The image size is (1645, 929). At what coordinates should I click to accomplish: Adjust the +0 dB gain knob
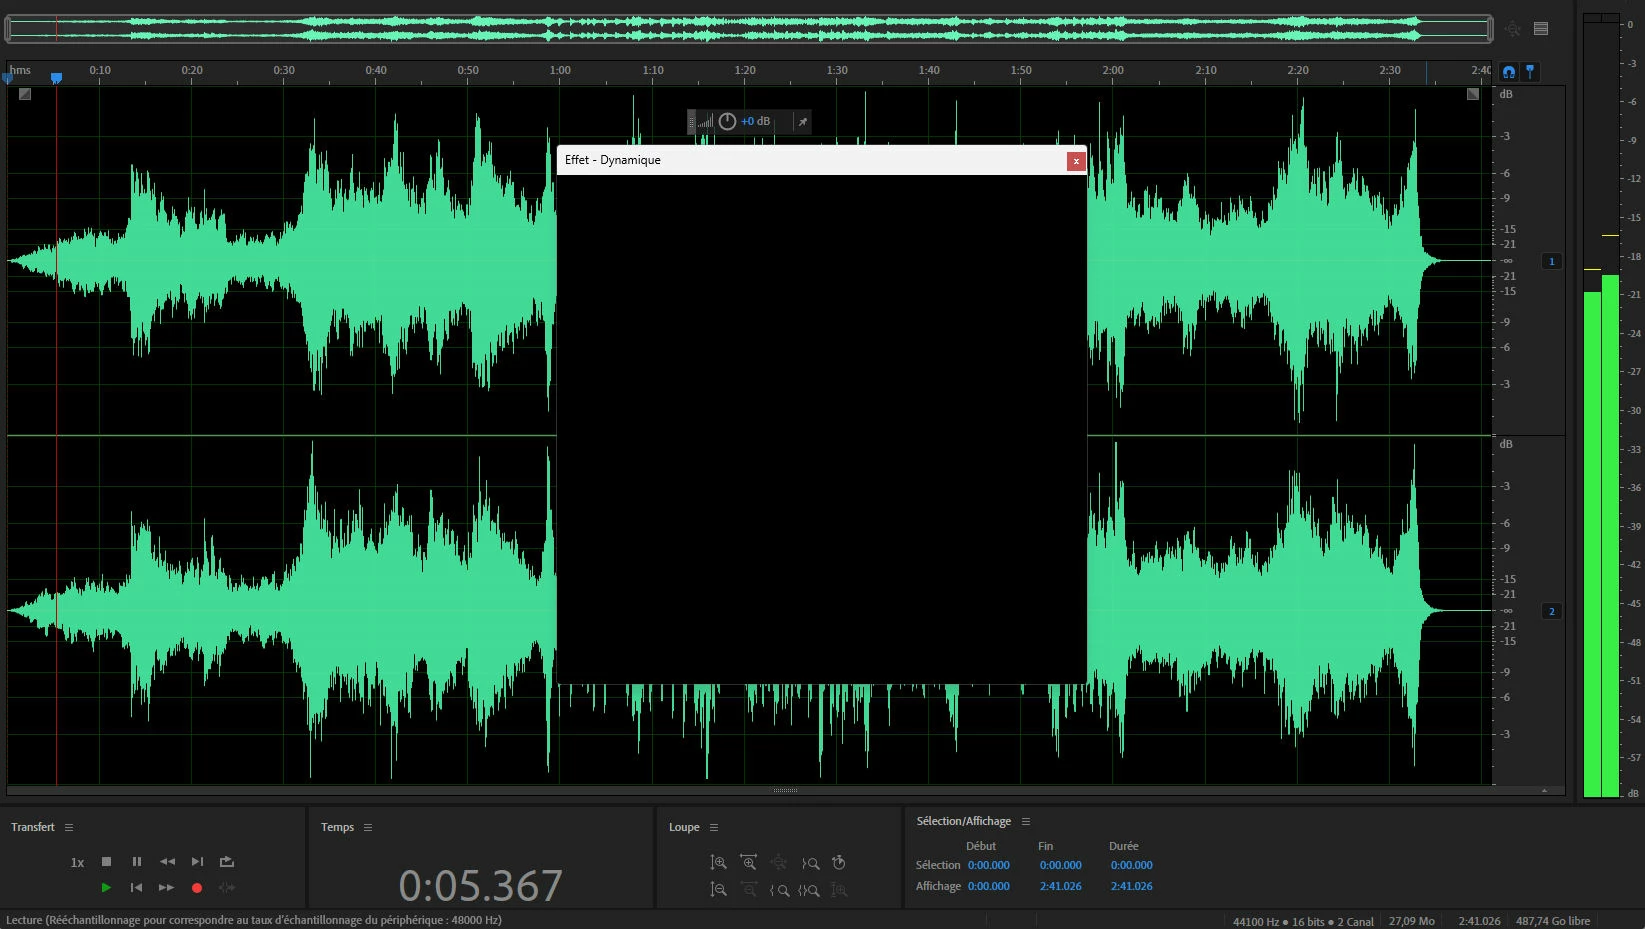click(727, 121)
